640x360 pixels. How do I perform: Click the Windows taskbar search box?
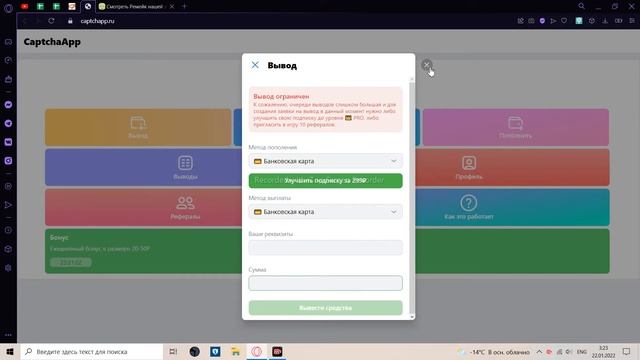click(91, 351)
